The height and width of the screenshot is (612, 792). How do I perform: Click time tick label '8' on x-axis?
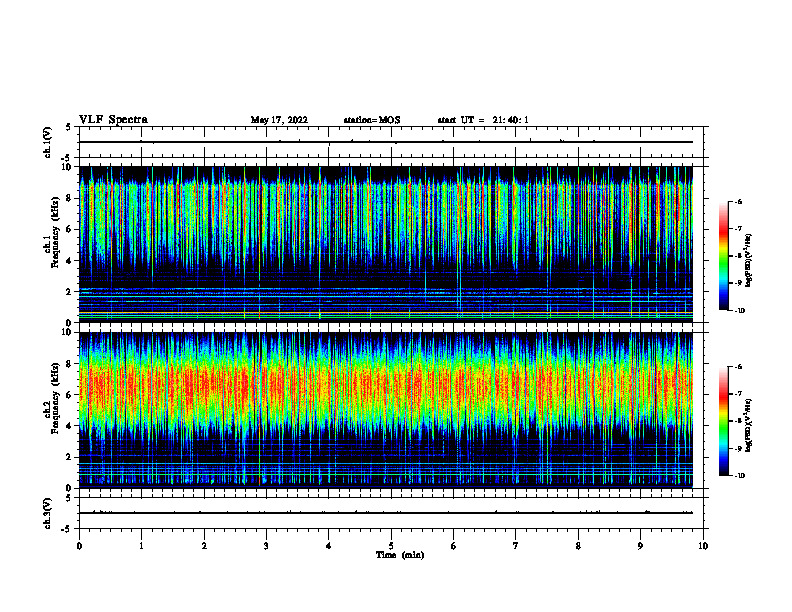[x=578, y=546]
